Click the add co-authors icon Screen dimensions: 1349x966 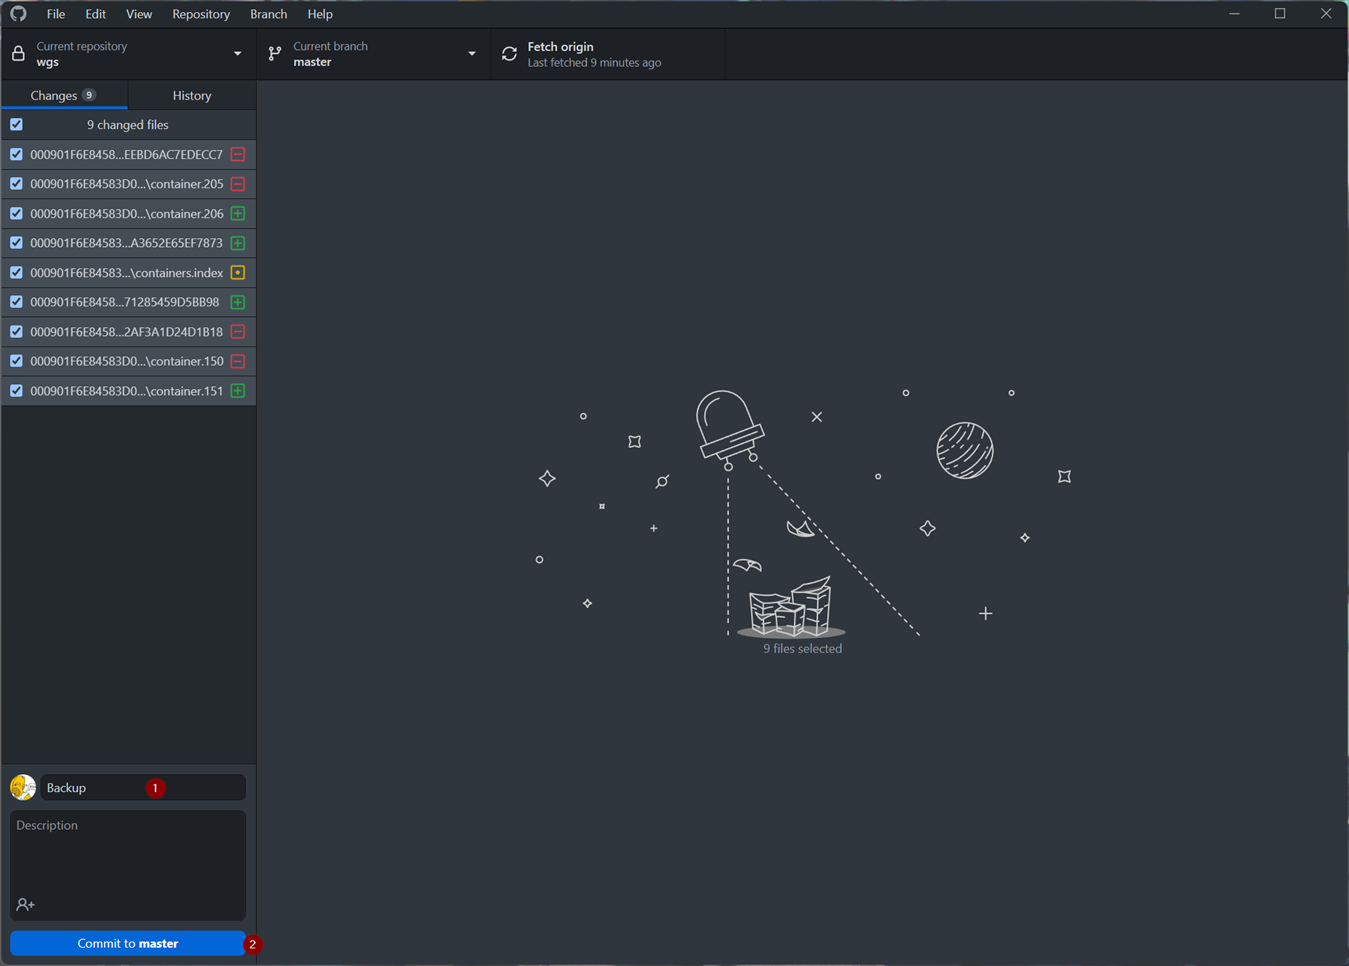point(26,905)
